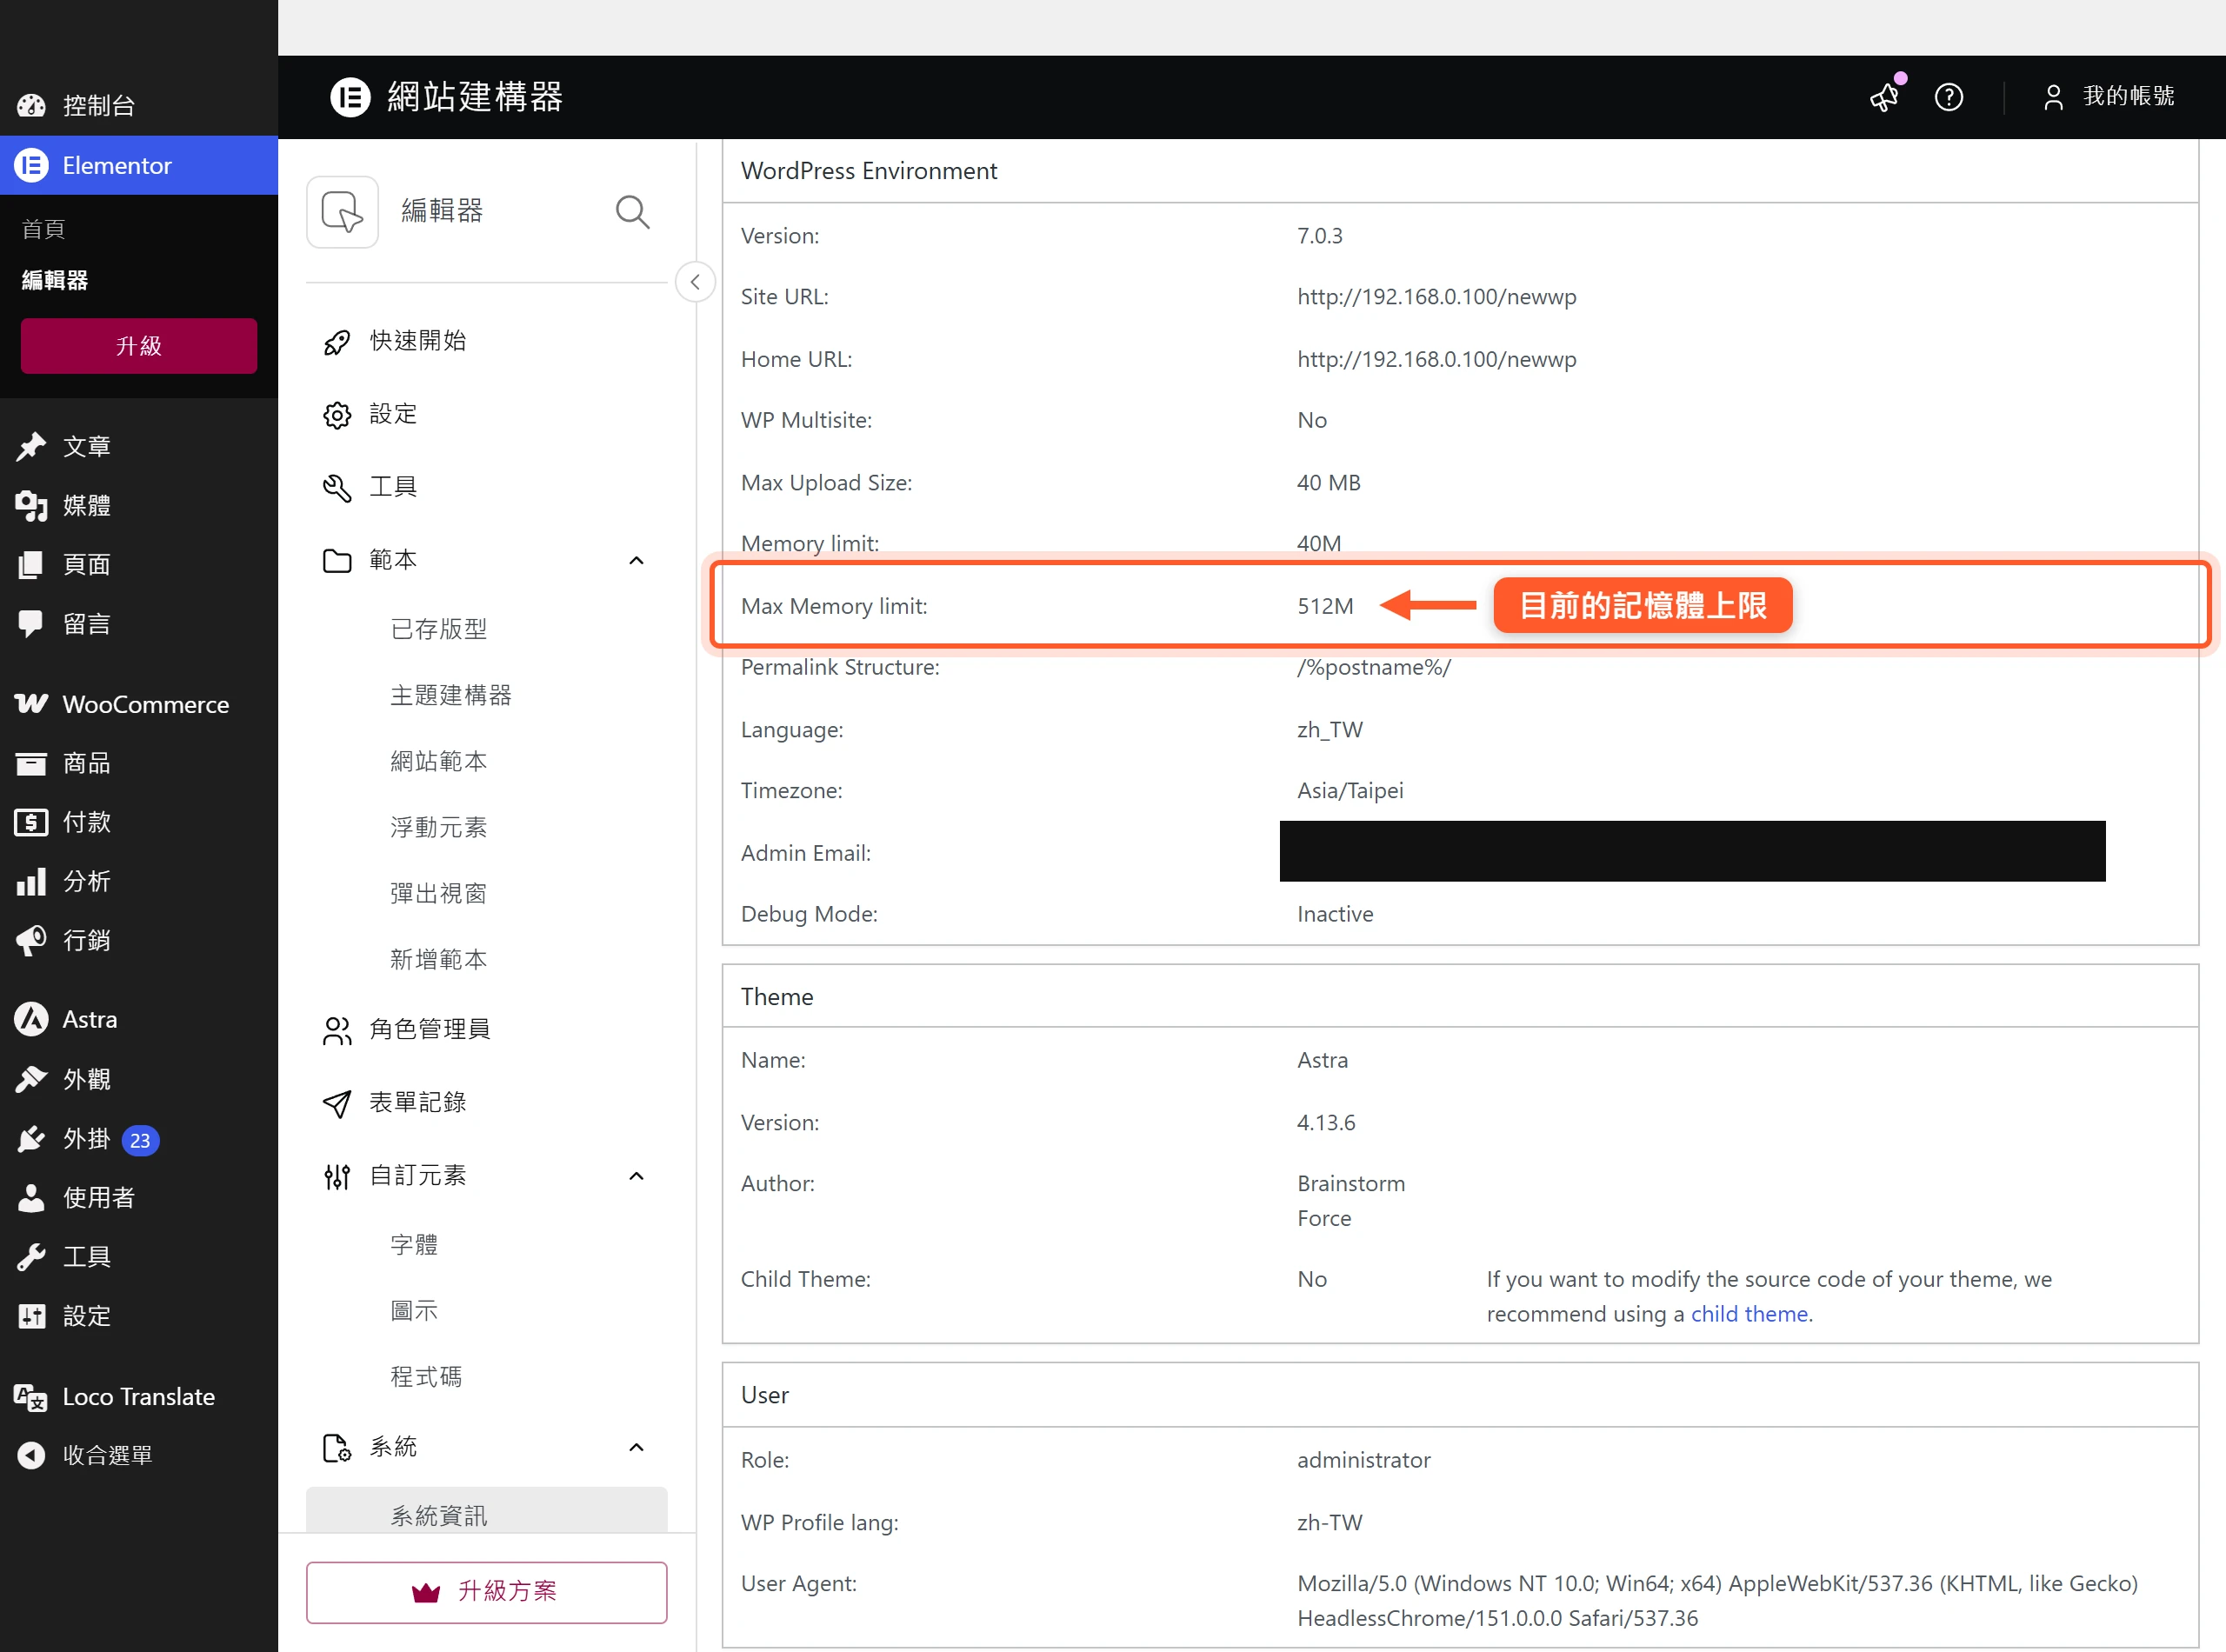
Task: Open 外掛 plugins menu with 23 updates
Action: (139, 1139)
